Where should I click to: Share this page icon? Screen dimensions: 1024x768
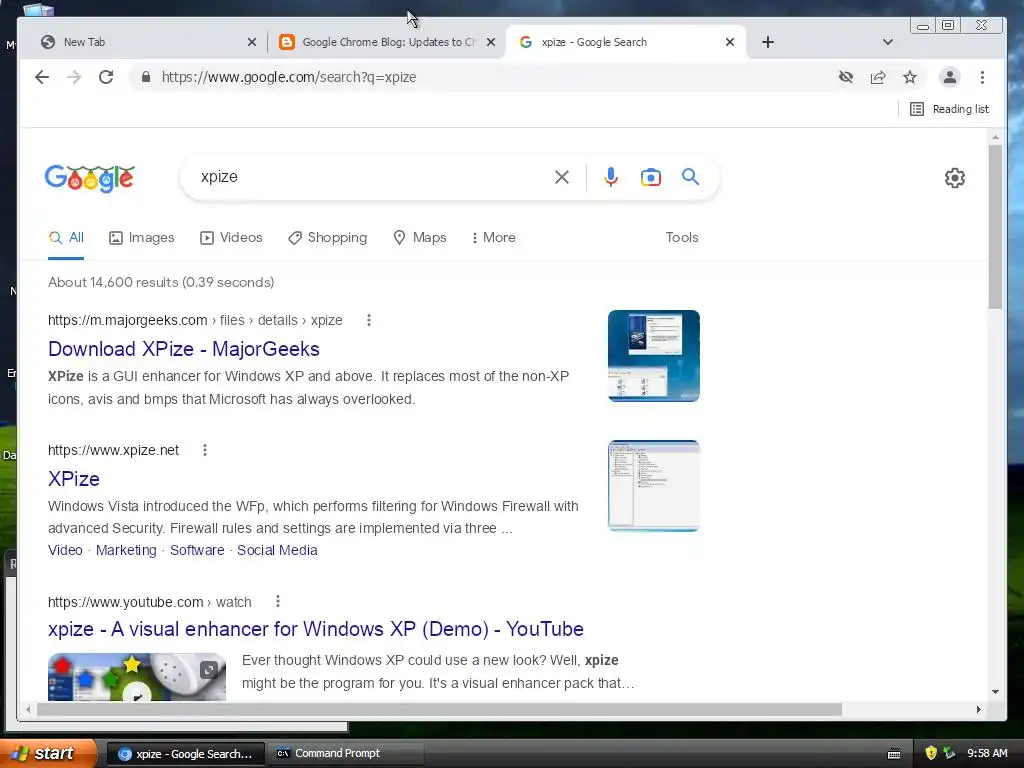pos(878,77)
